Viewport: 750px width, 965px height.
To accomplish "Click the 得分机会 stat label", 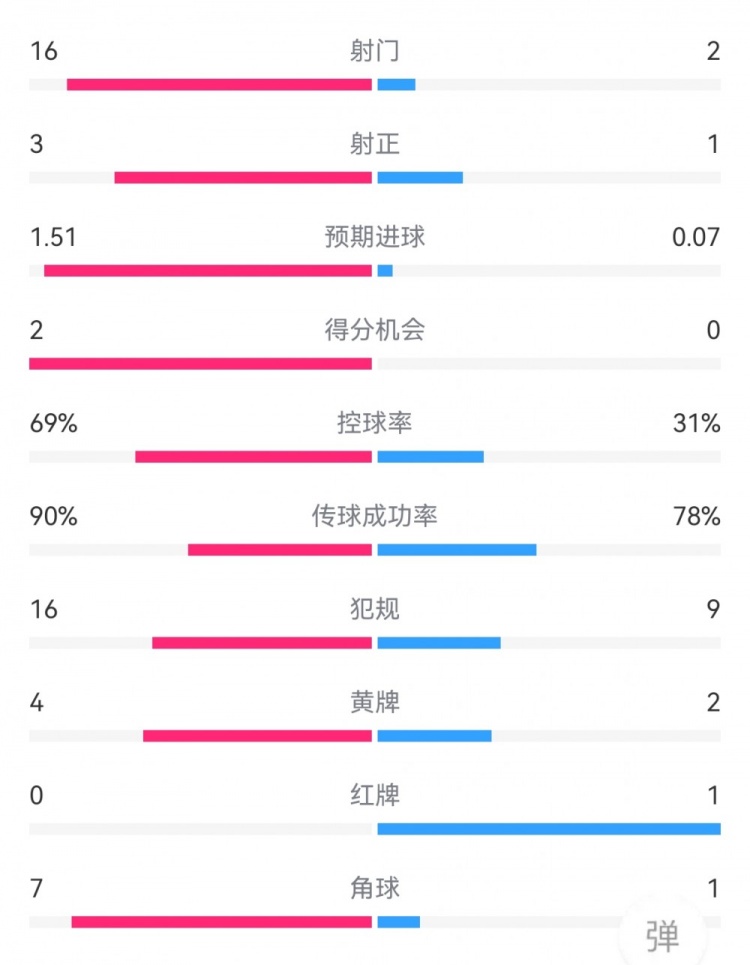I will [x=375, y=330].
